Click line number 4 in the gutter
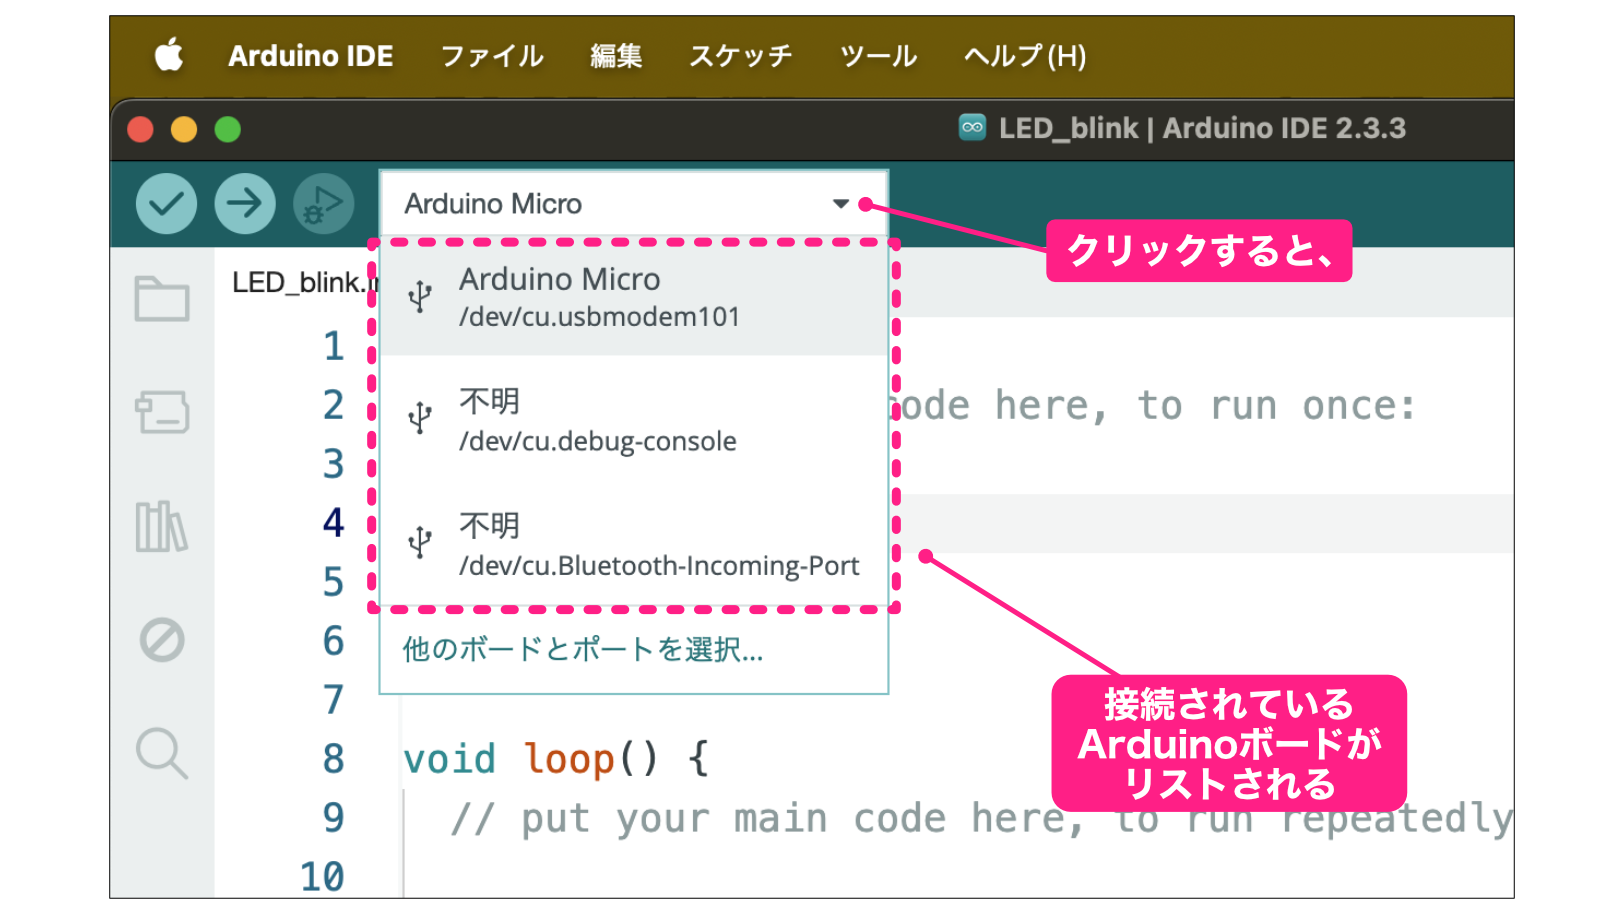Viewport: 1624px width, 914px height. tap(333, 523)
